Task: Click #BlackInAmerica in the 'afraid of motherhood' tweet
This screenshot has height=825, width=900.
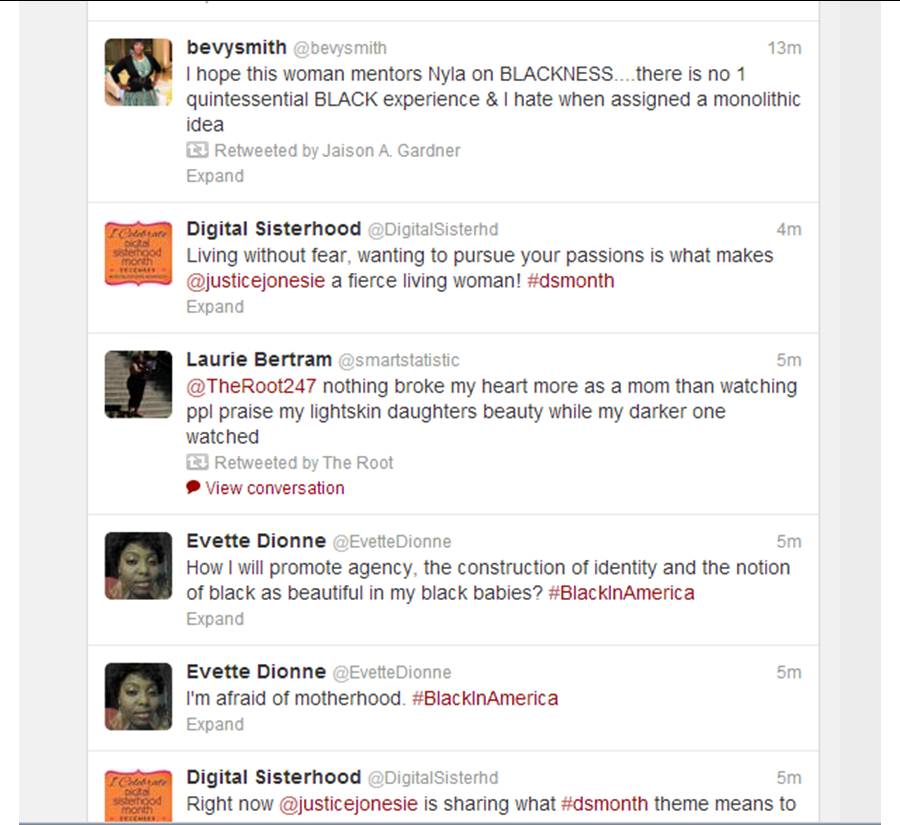Action: pos(485,698)
